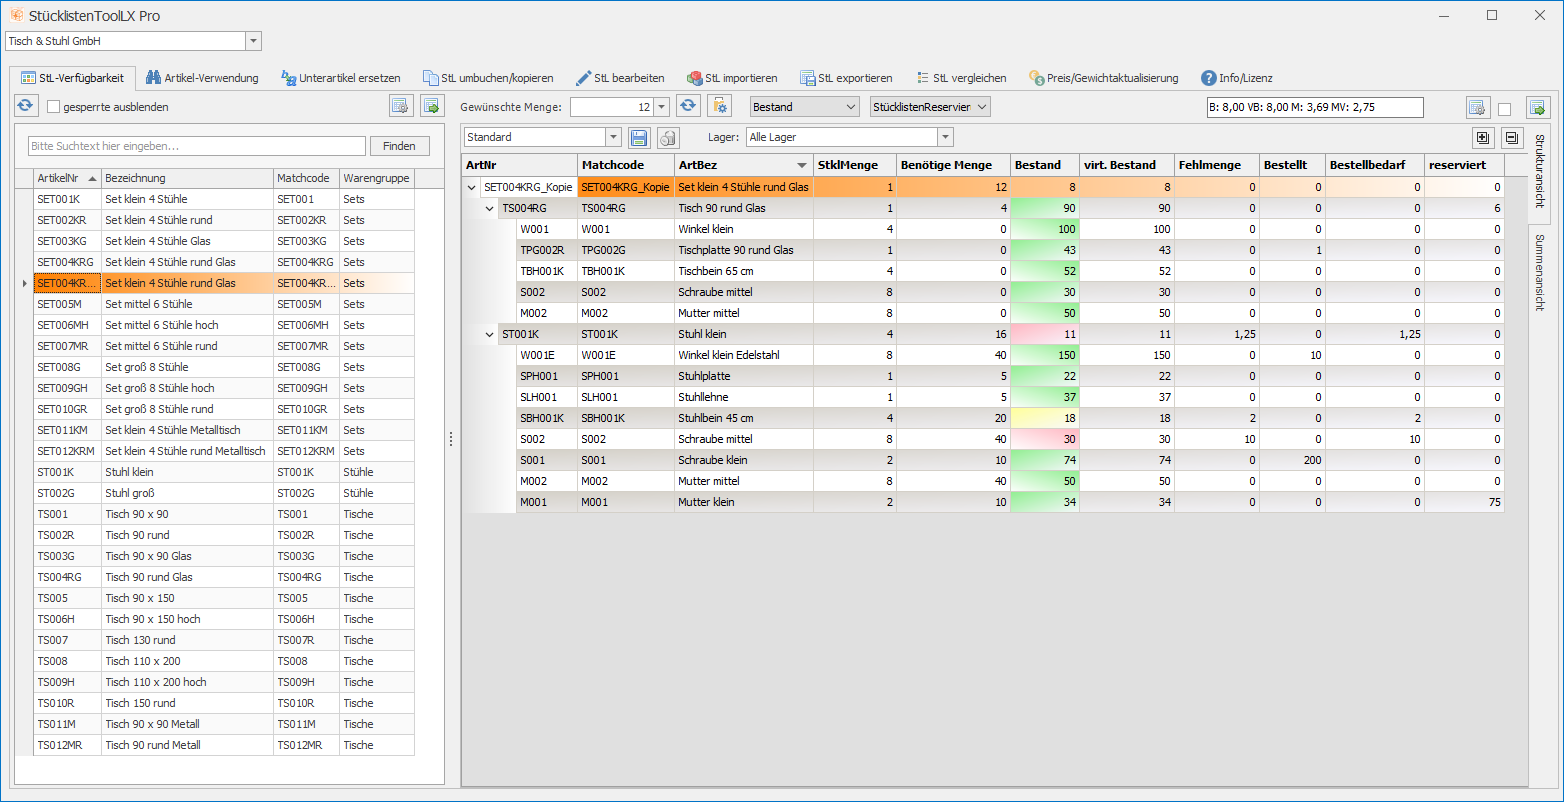Image resolution: width=1564 pixels, height=802 pixels.
Task: Open grid settings icon above the article list
Action: pyautogui.click(x=401, y=106)
